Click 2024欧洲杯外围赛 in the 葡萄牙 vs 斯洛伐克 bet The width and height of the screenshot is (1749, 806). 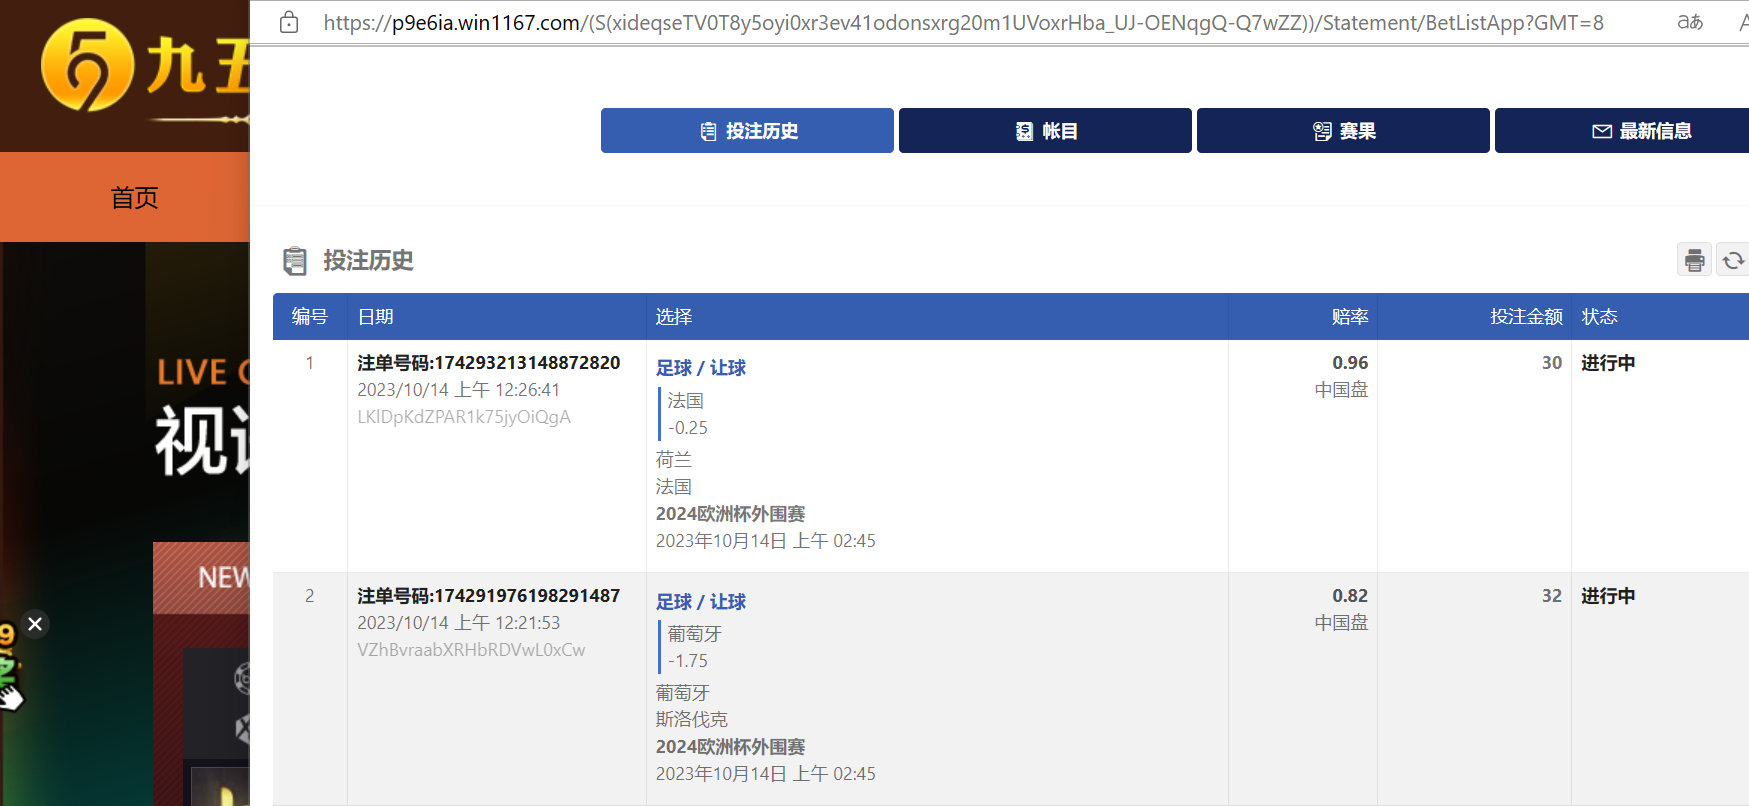[730, 747]
